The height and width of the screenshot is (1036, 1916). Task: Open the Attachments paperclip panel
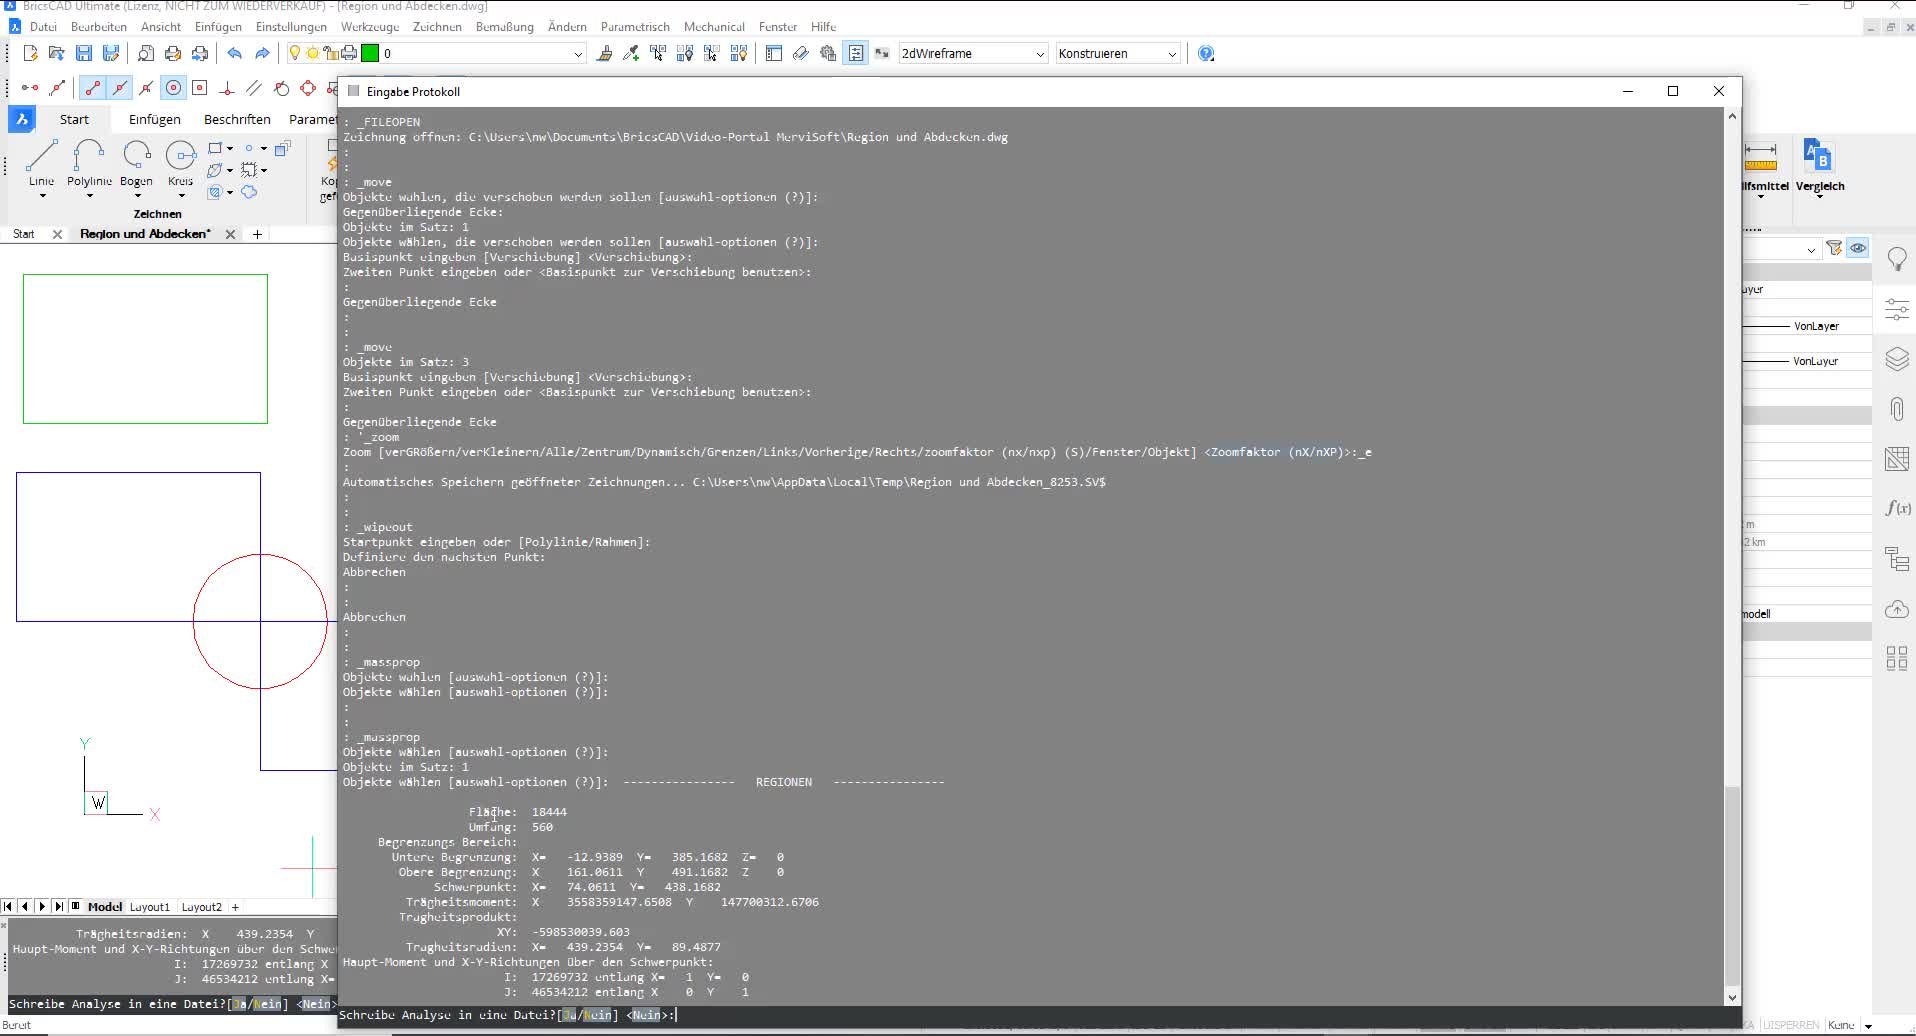point(1897,409)
